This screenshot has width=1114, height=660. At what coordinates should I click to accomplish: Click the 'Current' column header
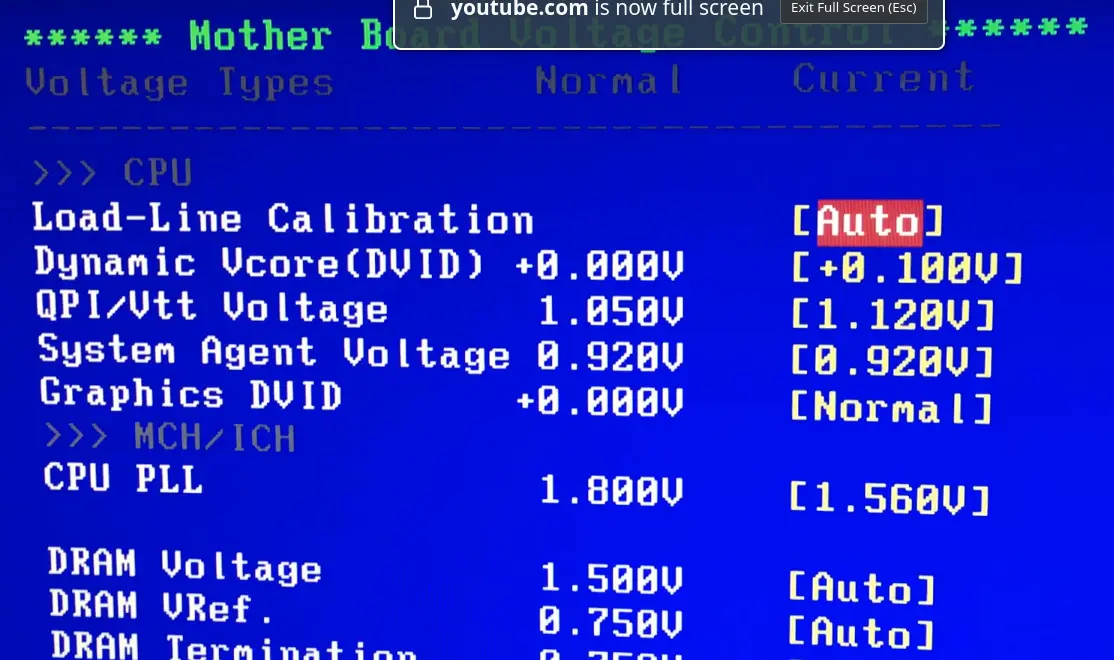coord(883,77)
